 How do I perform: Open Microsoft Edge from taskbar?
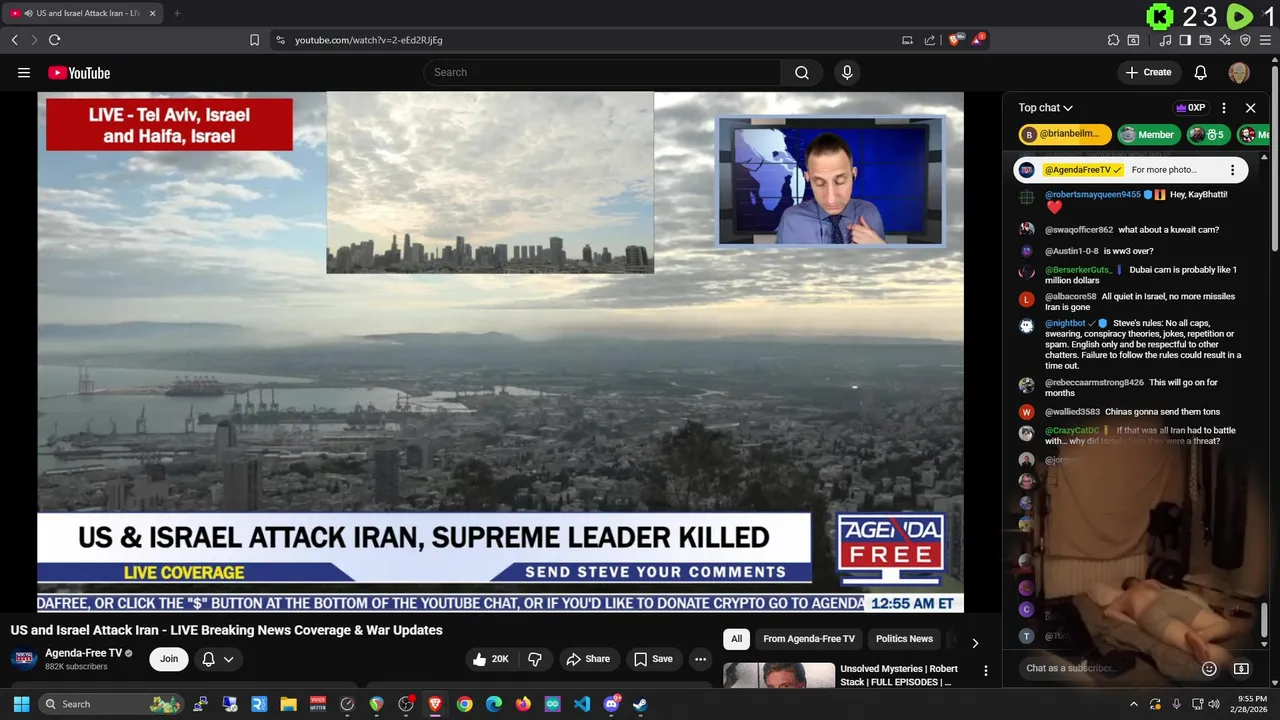point(494,704)
